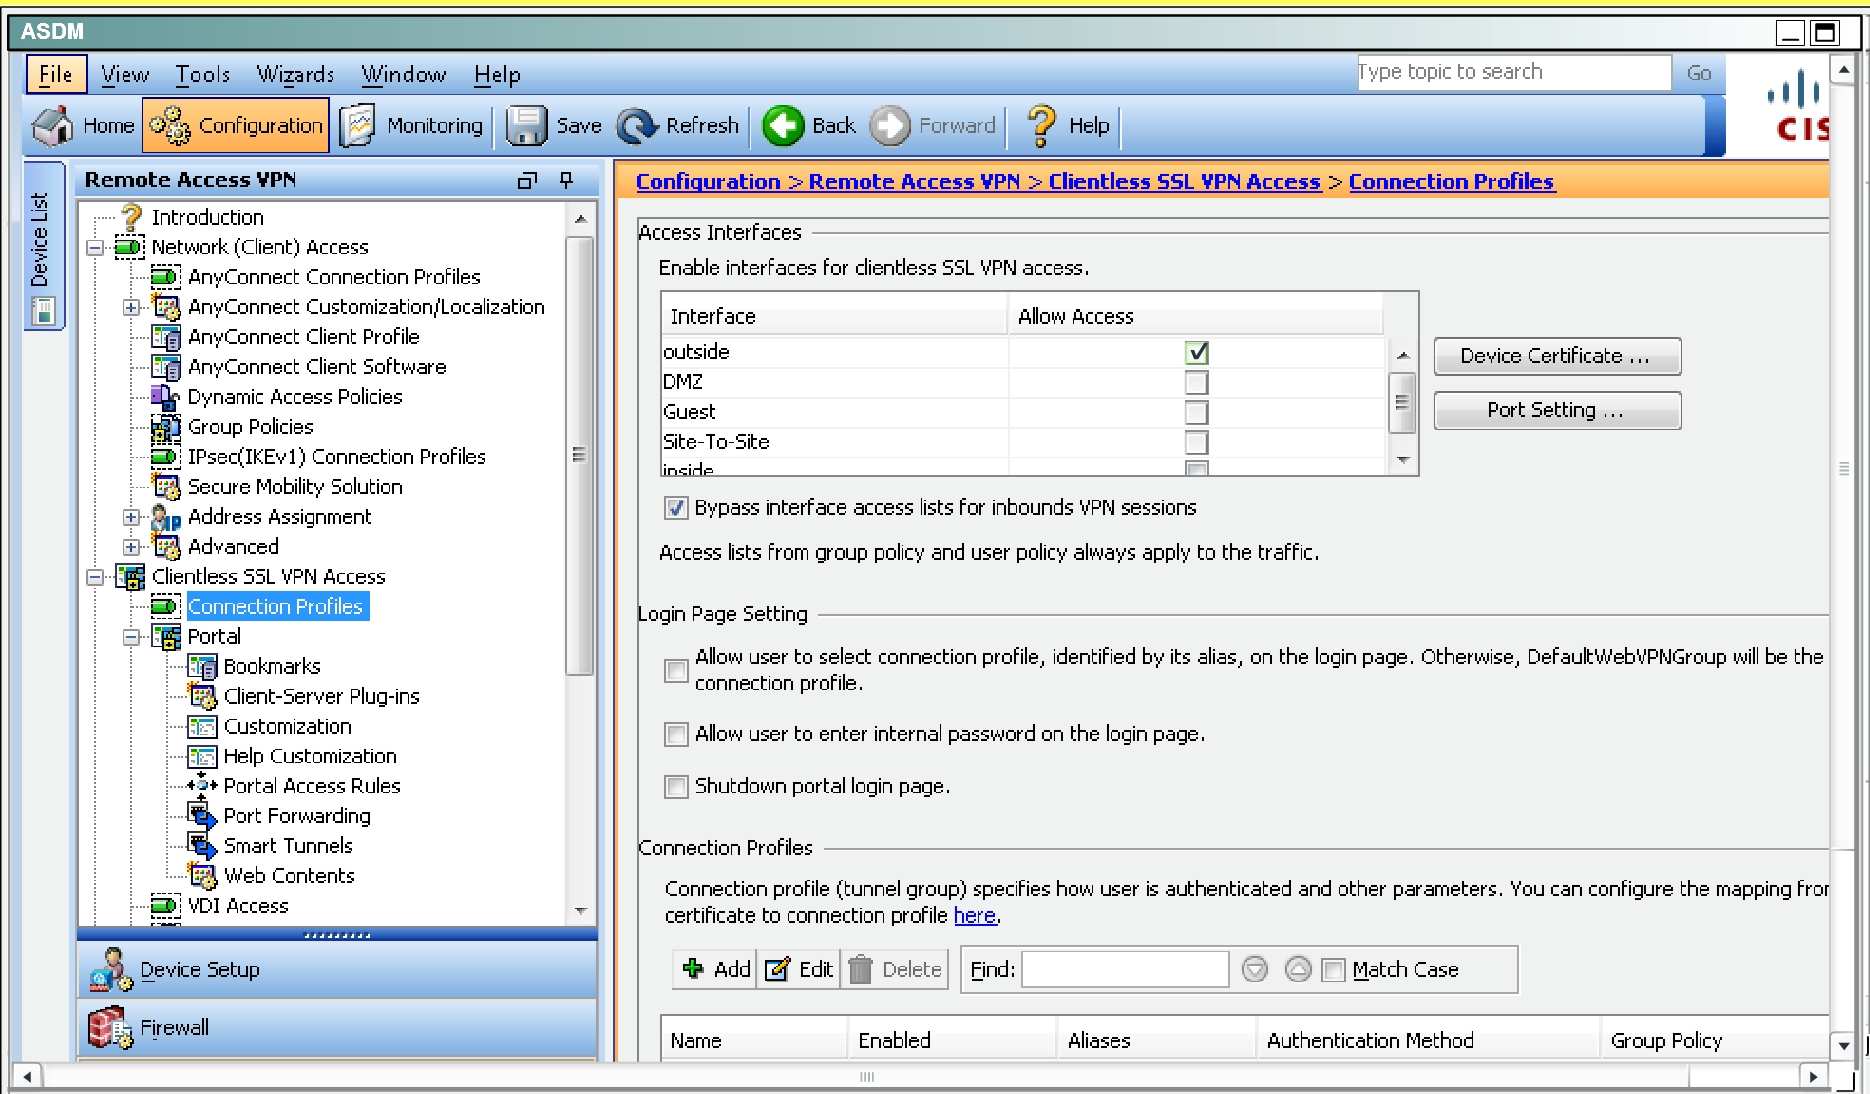
Task: Toggle Bypass interface access lists checkbox
Action: point(676,508)
